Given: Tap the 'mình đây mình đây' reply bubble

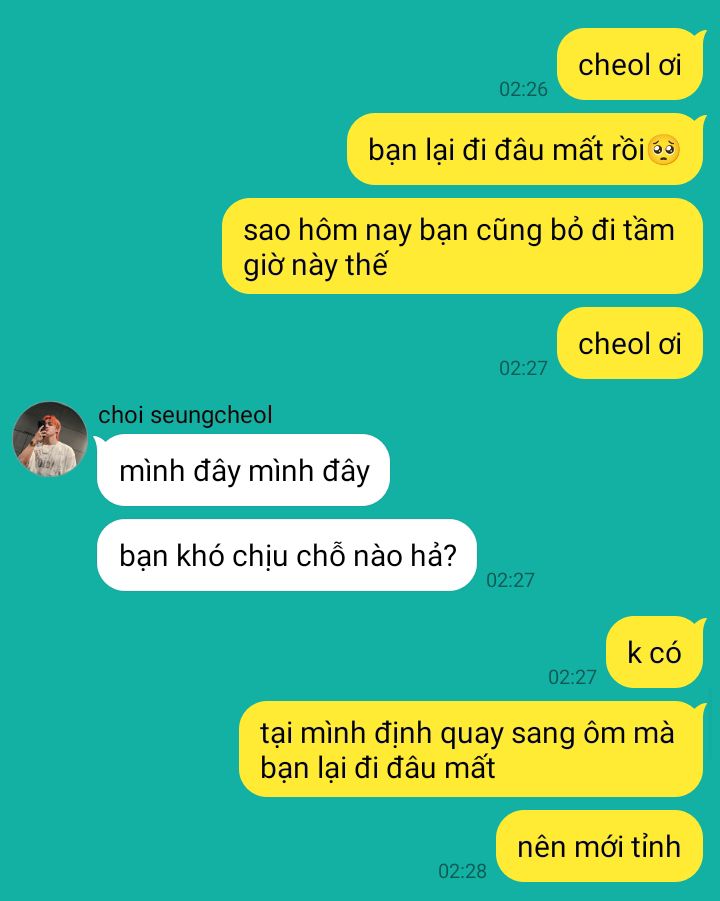Looking at the screenshot, I should pyautogui.click(x=244, y=471).
